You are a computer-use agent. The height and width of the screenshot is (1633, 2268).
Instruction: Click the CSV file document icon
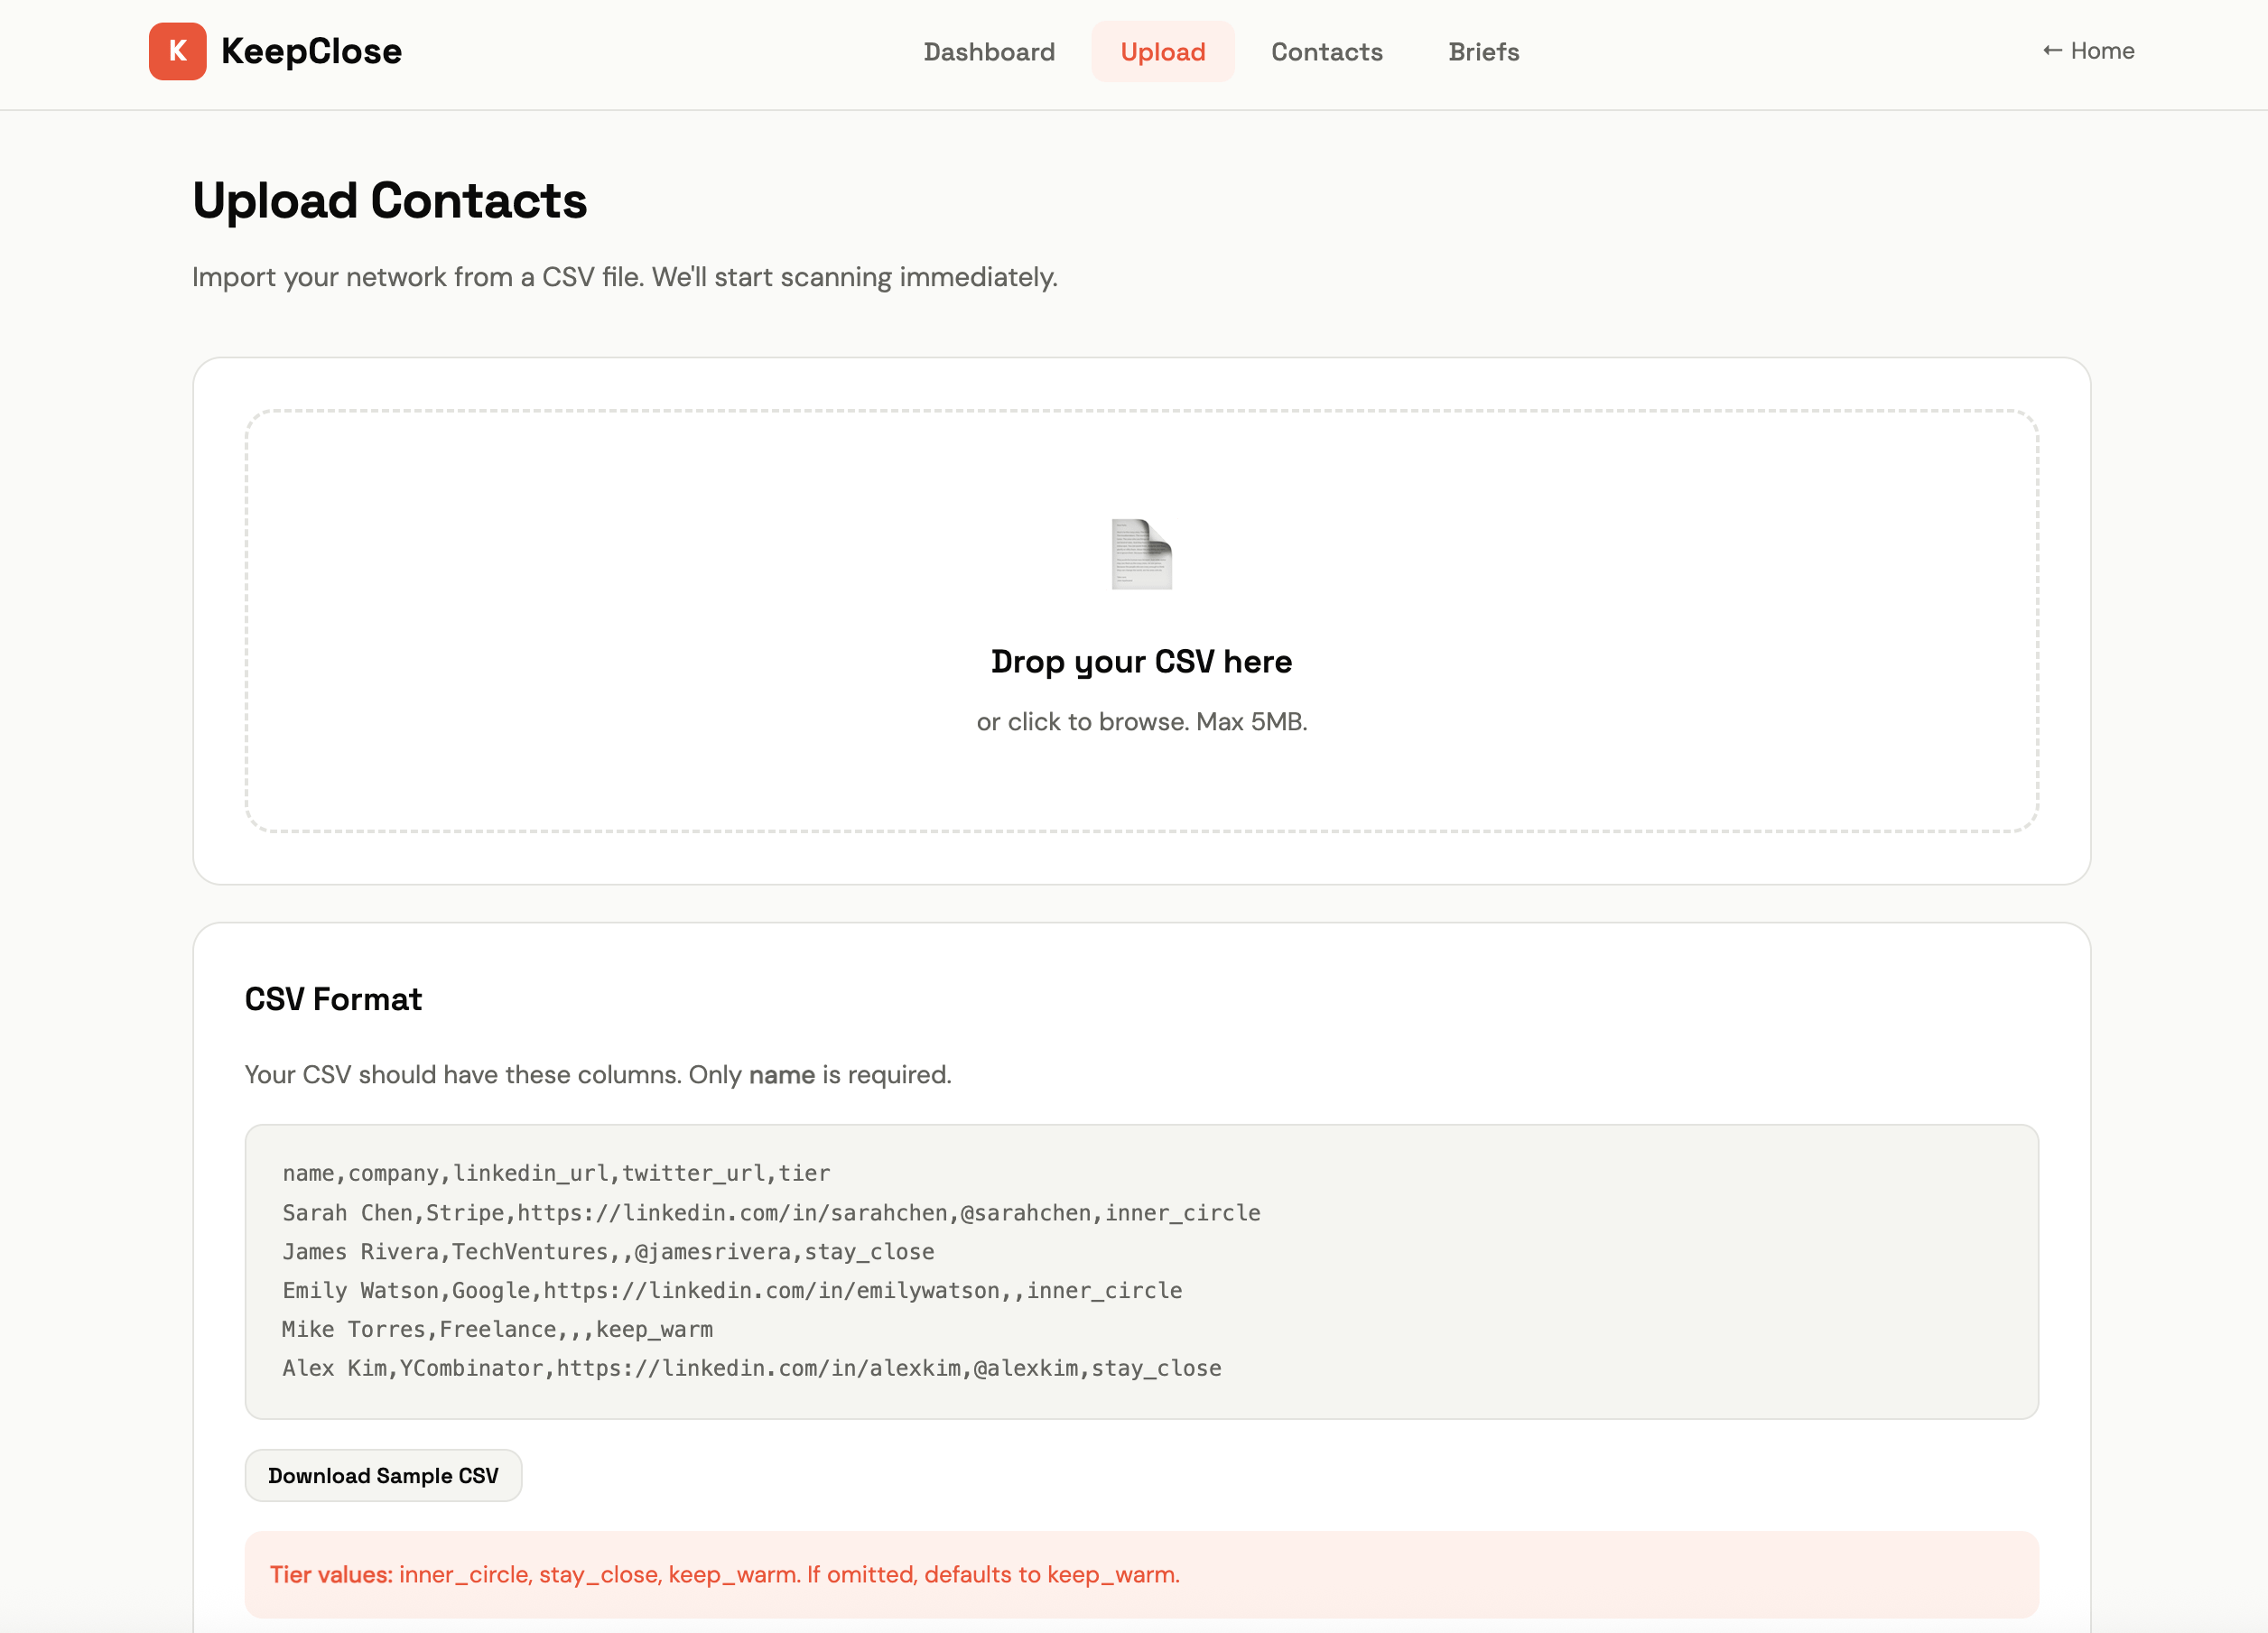click(1141, 554)
